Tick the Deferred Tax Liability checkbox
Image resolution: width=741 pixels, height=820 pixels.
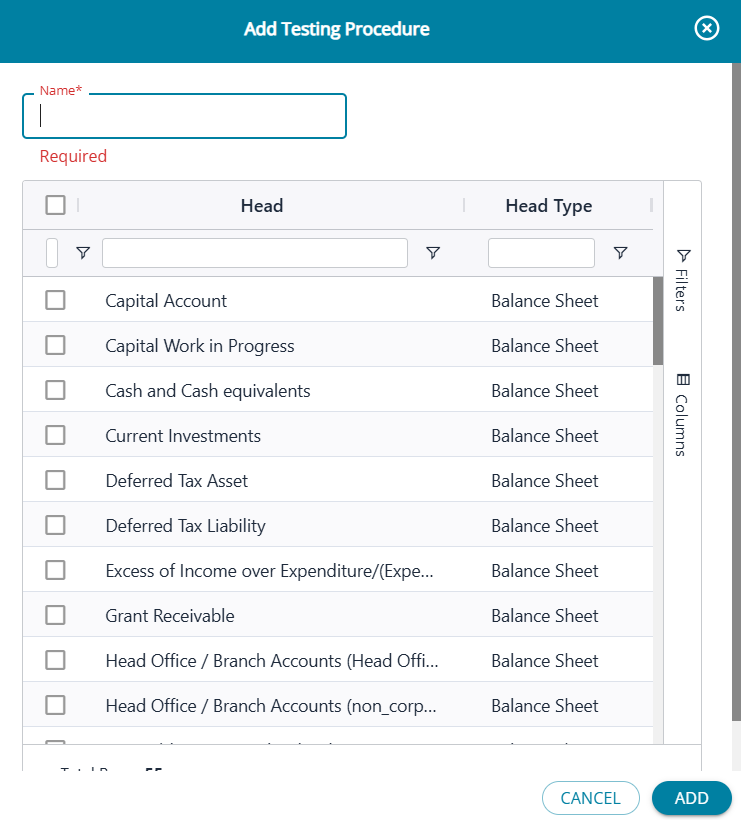pyautogui.click(x=56, y=525)
